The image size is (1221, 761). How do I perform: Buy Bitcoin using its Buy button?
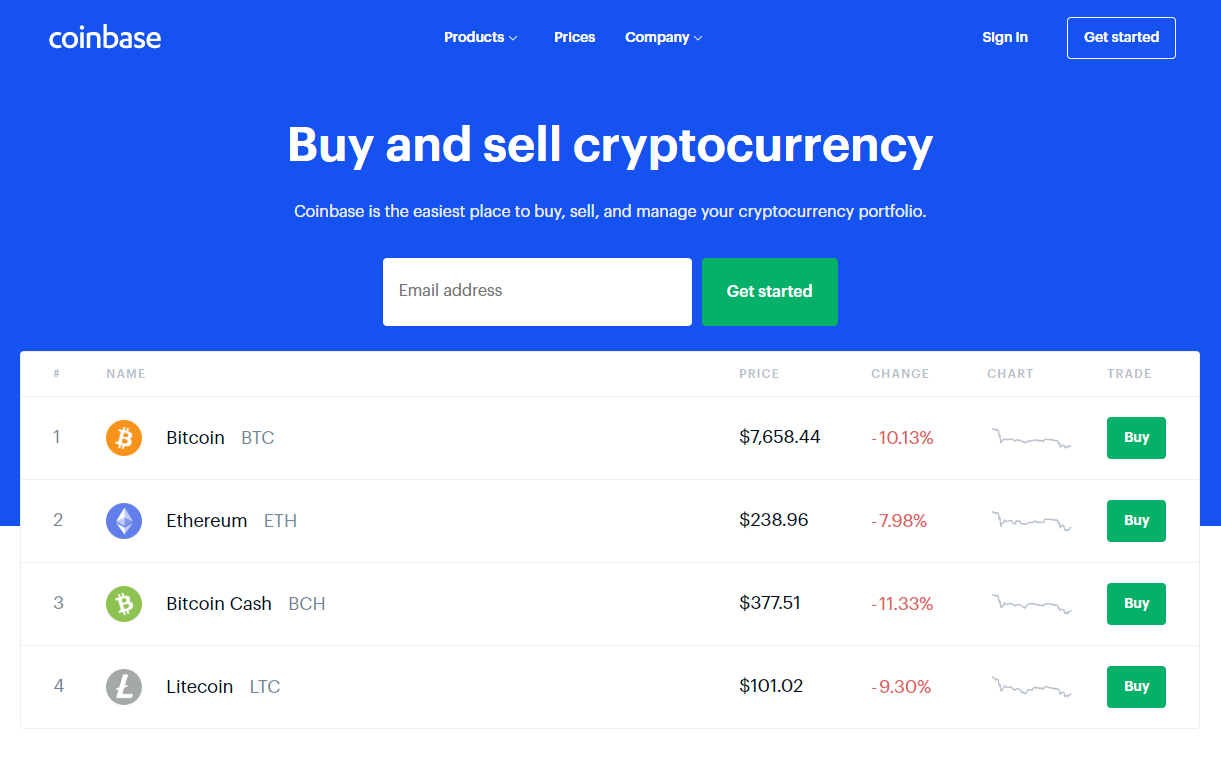(1136, 437)
